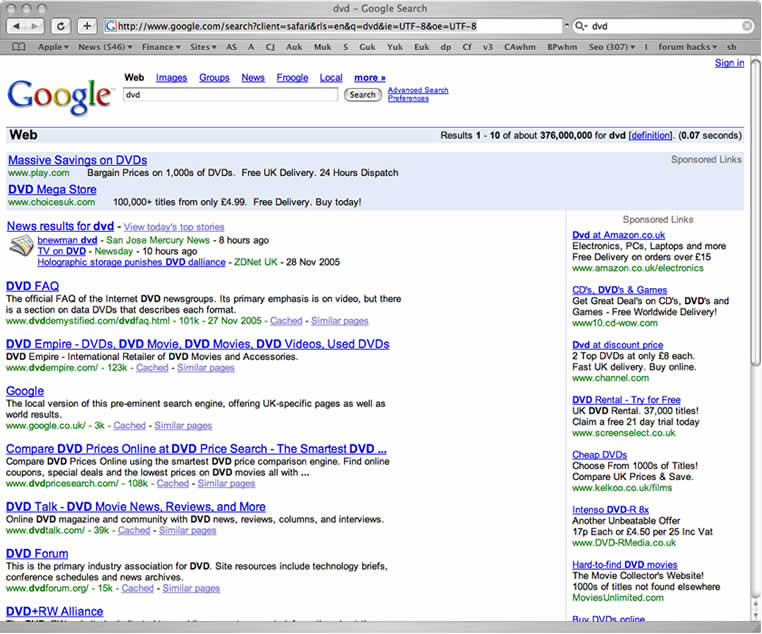Reload the page with the refresh button
Viewport: 762px width, 634px height.
tap(62, 26)
